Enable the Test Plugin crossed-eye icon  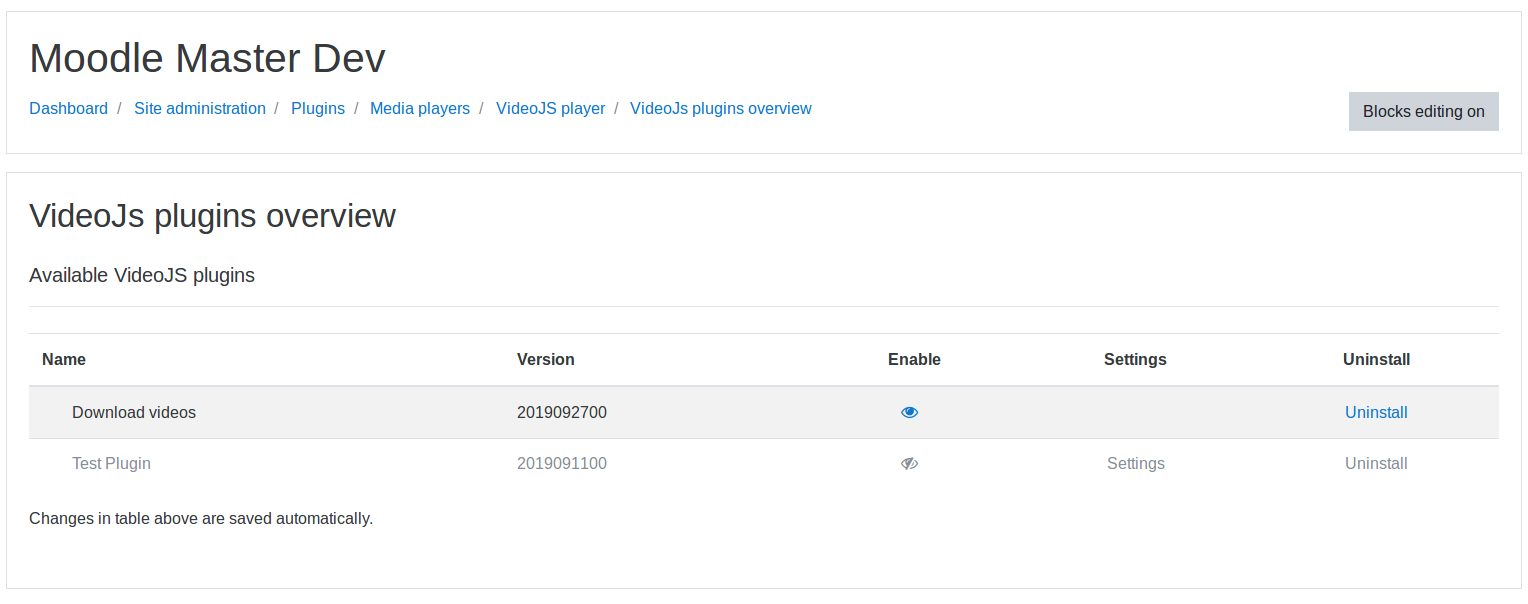tap(909, 463)
